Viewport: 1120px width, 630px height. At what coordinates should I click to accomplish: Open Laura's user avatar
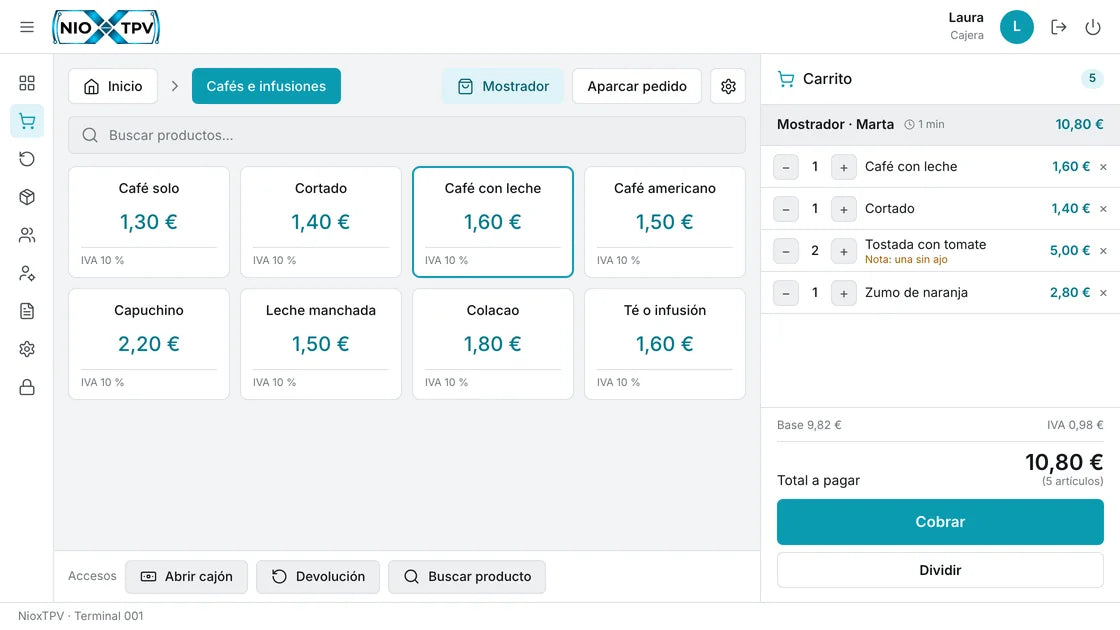pyautogui.click(x=1016, y=27)
